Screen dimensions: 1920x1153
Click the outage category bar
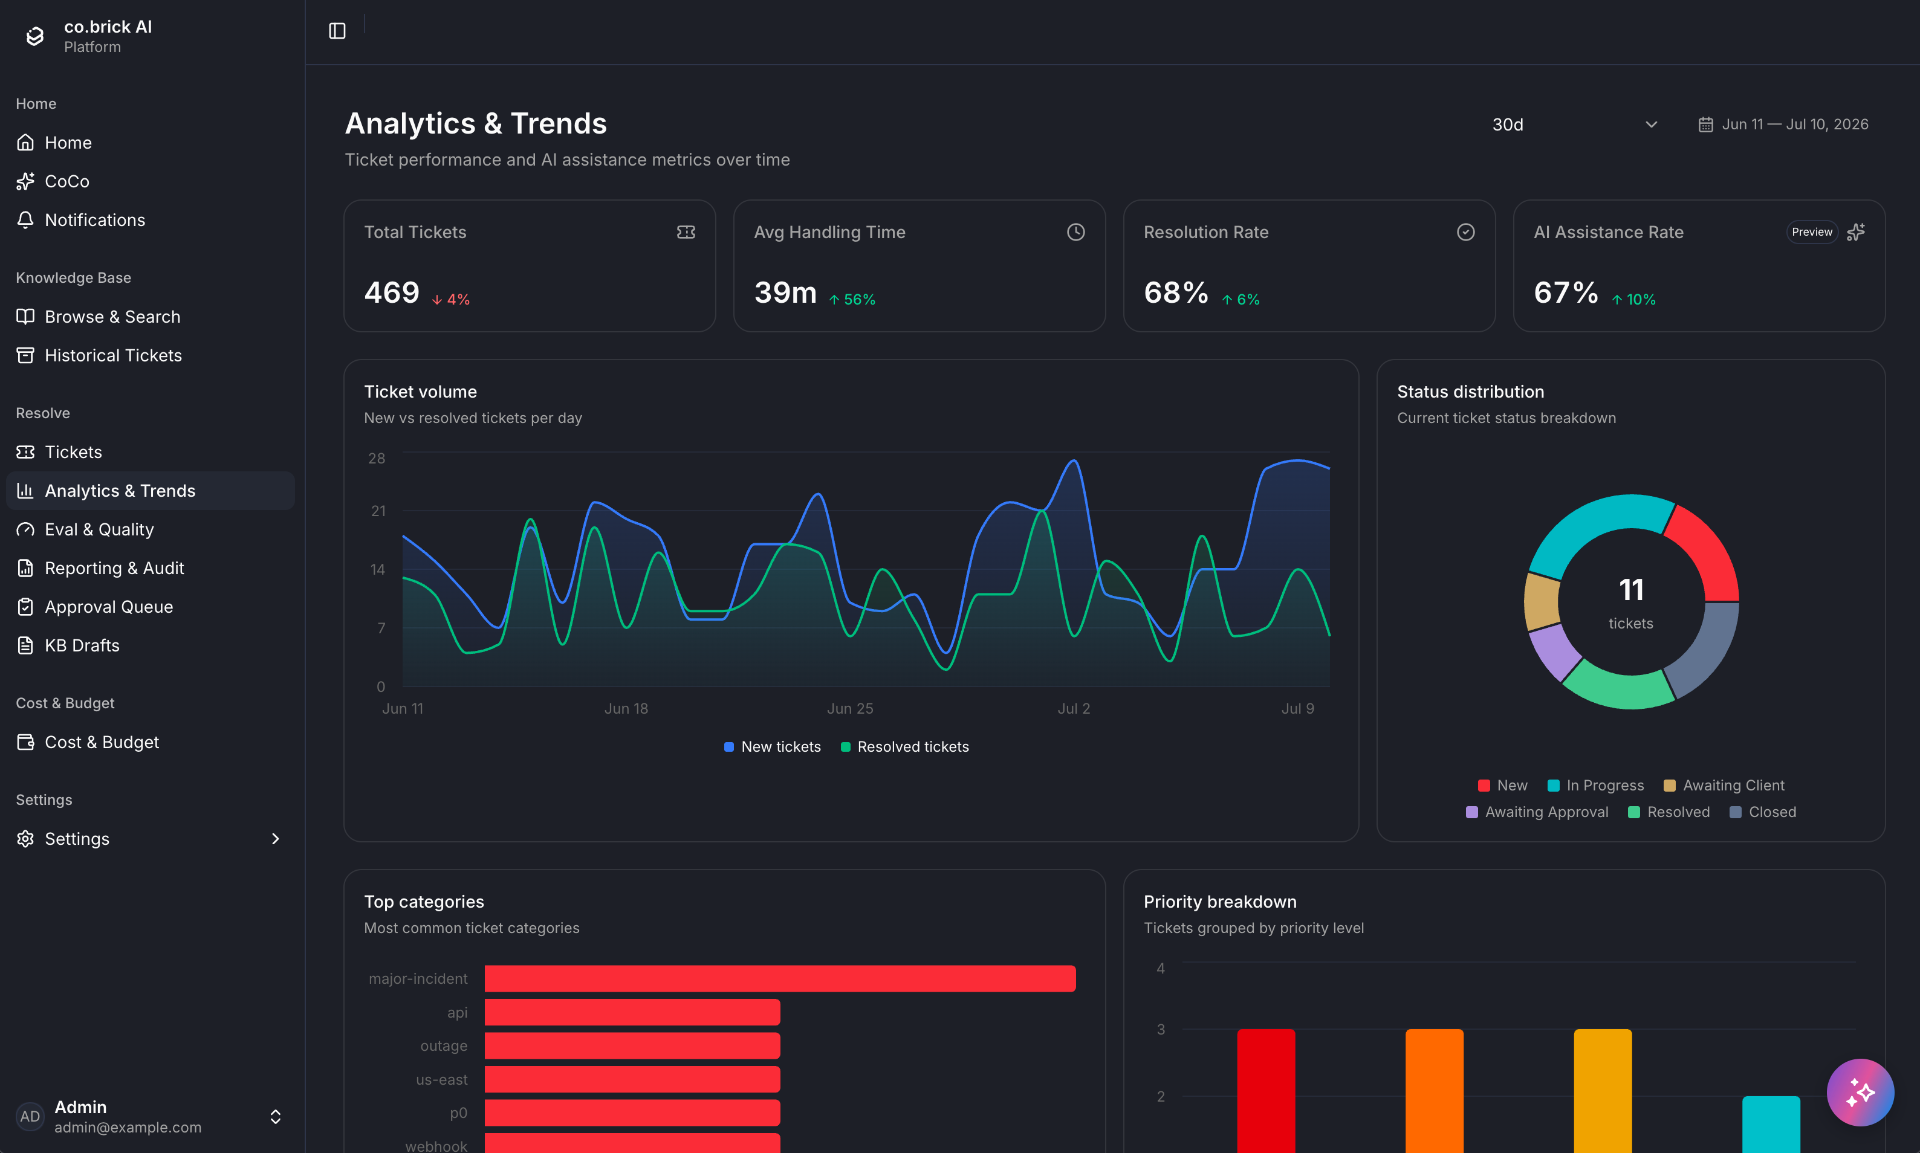coord(632,1046)
